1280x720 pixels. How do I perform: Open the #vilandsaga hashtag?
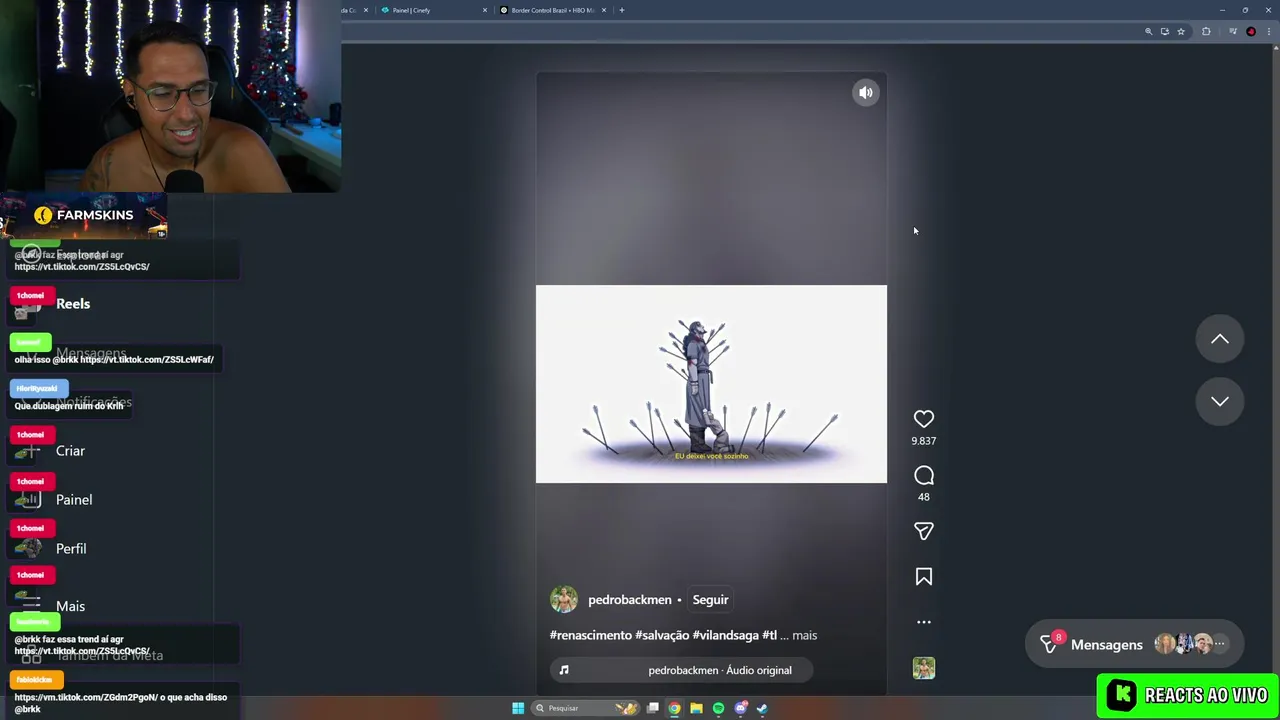tap(726, 635)
